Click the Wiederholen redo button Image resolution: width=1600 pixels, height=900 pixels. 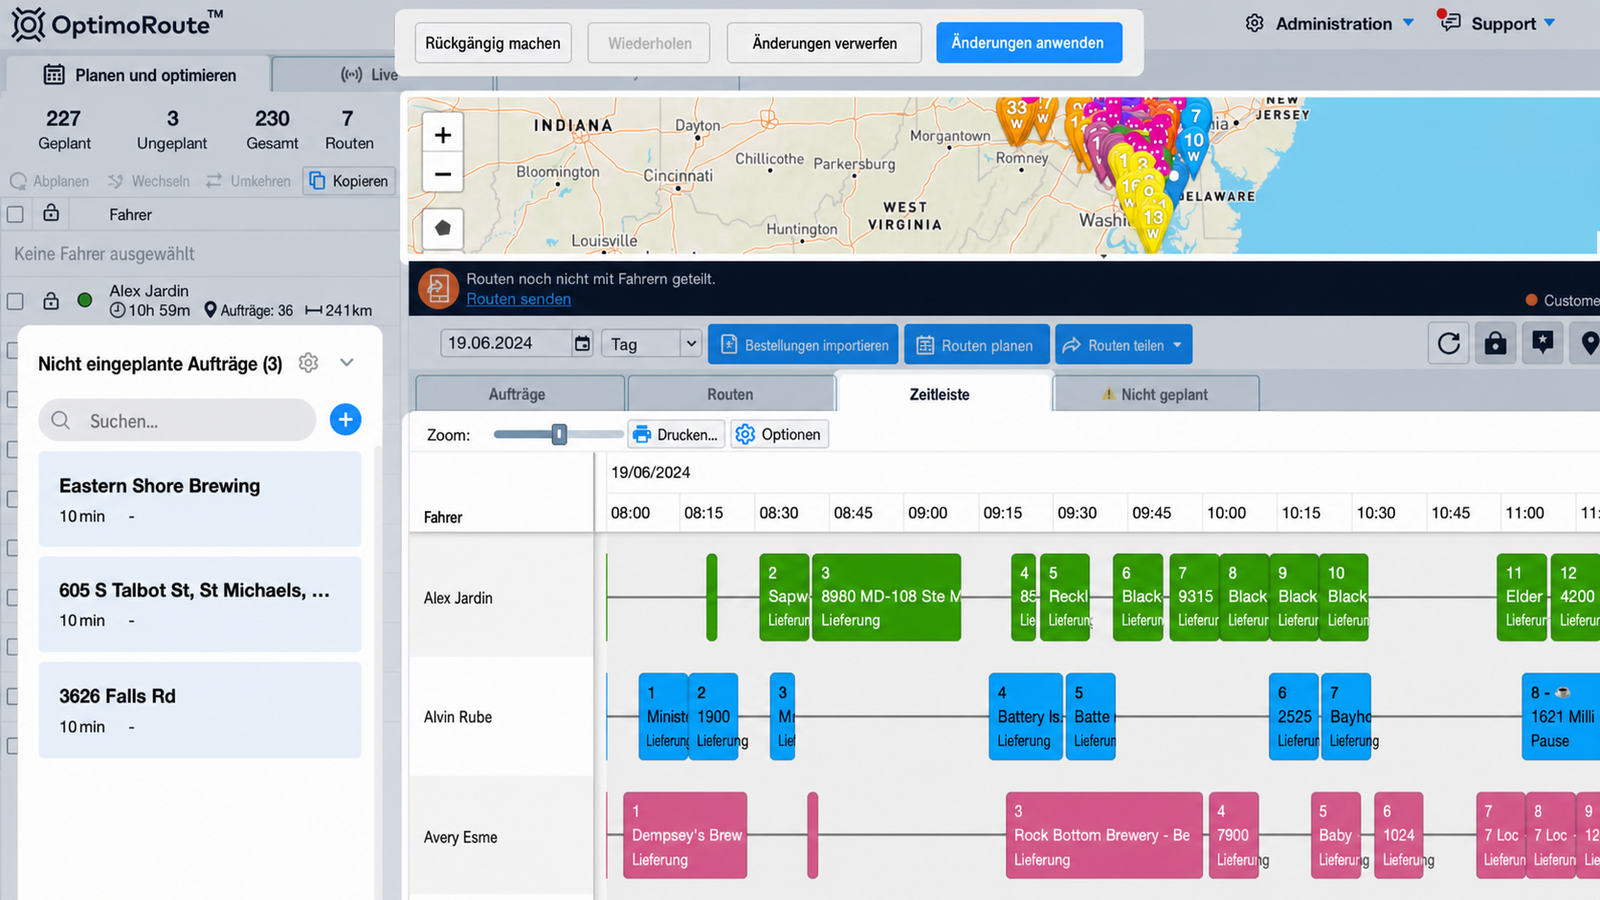650,43
